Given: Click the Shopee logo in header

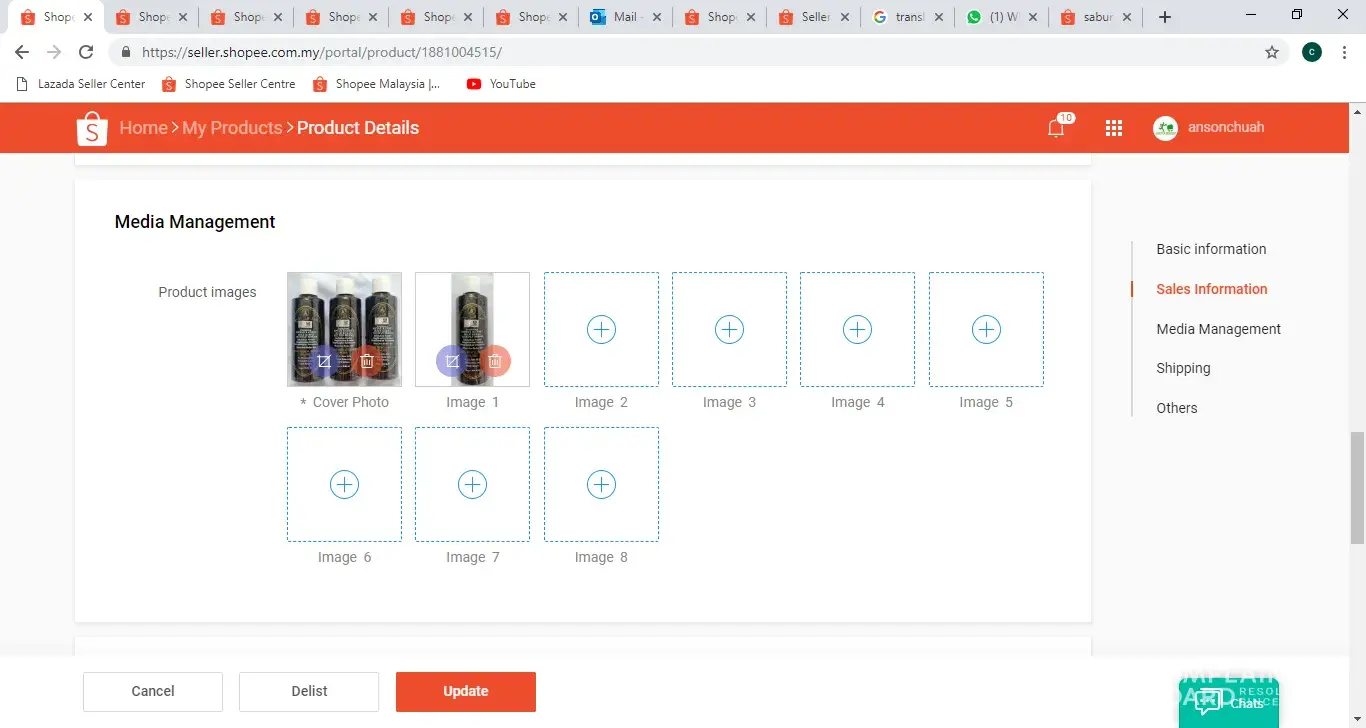Looking at the screenshot, I should tap(92, 128).
